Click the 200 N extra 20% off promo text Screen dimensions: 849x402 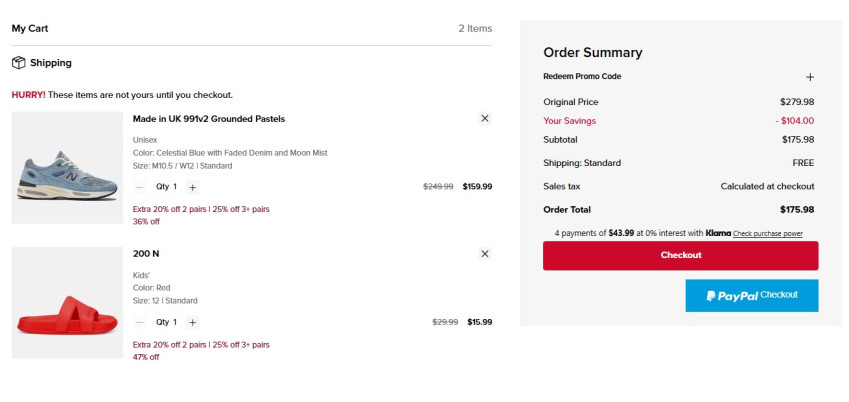(x=201, y=345)
